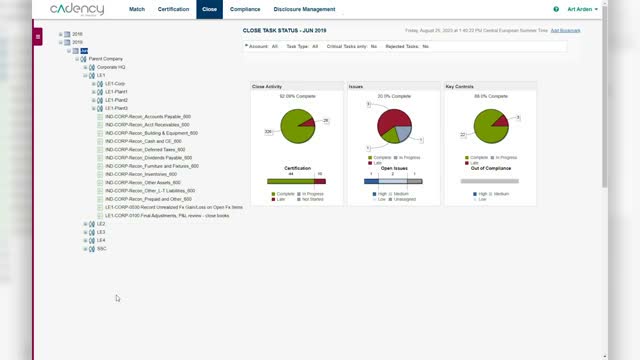Click the Open Issues severity bar

click(393, 181)
